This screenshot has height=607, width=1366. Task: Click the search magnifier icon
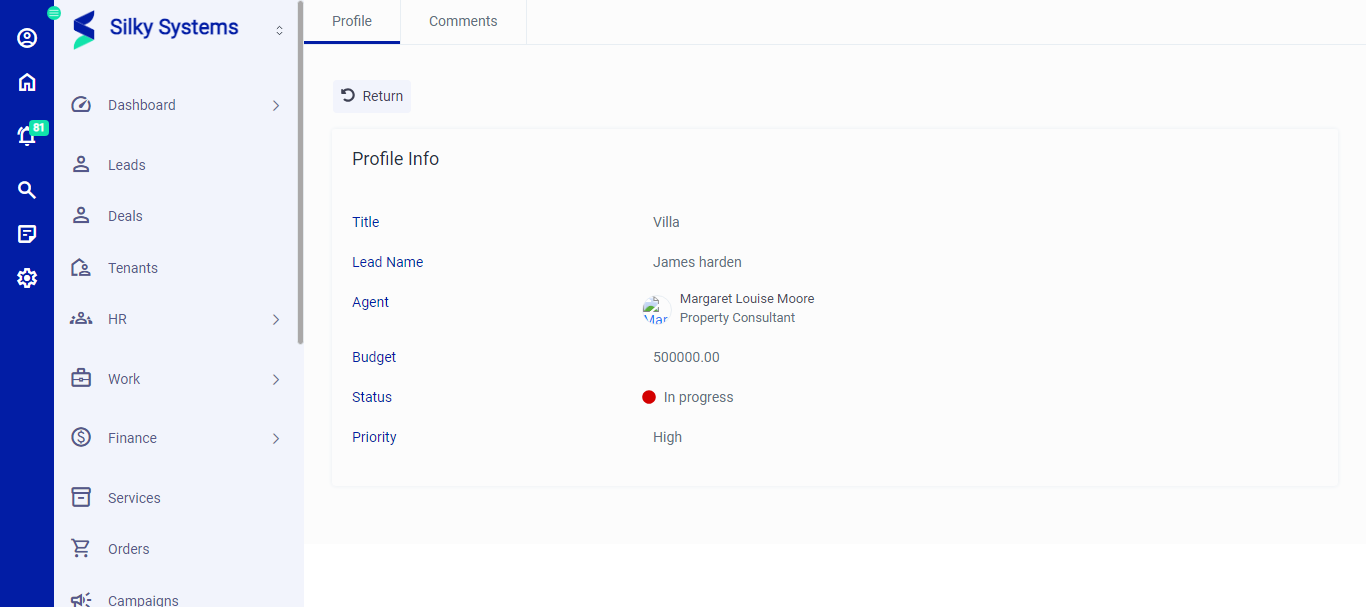pos(27,190)
